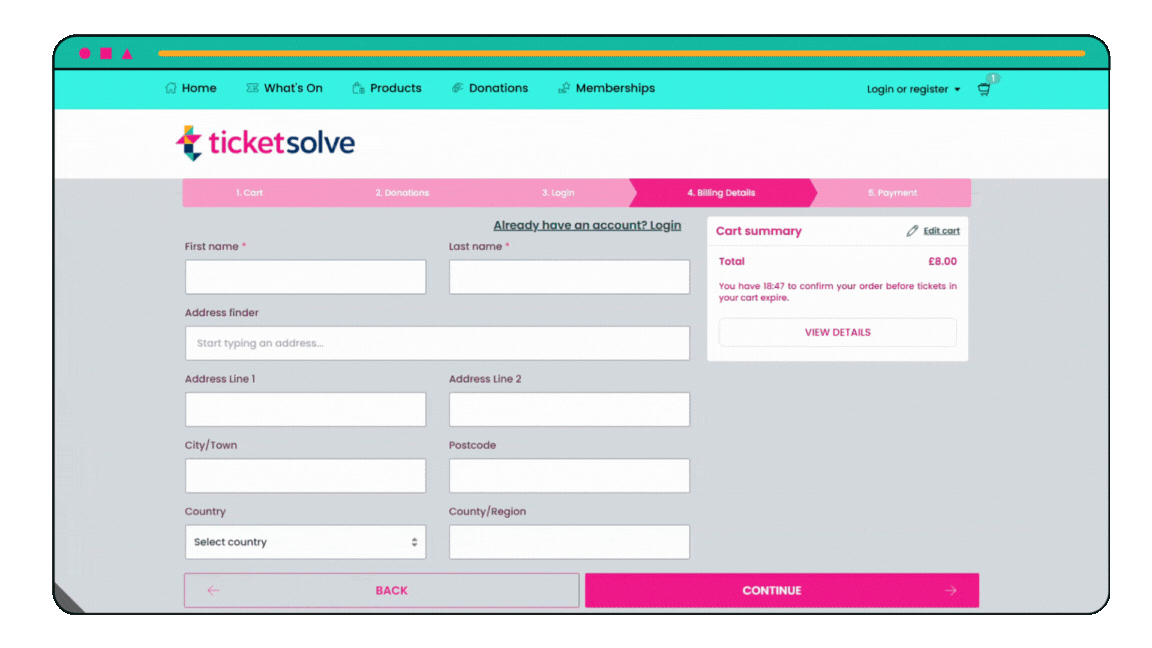Click the What's On ticket icon

(x=252, y=88)
